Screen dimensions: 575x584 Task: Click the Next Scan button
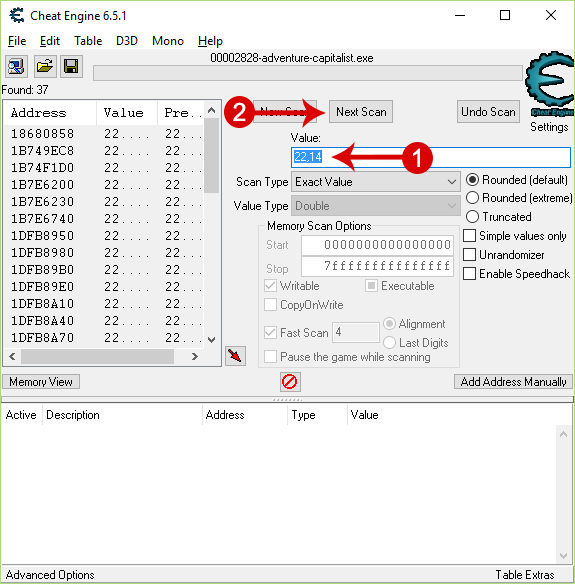pyautogui.click(x=361, y=112)
